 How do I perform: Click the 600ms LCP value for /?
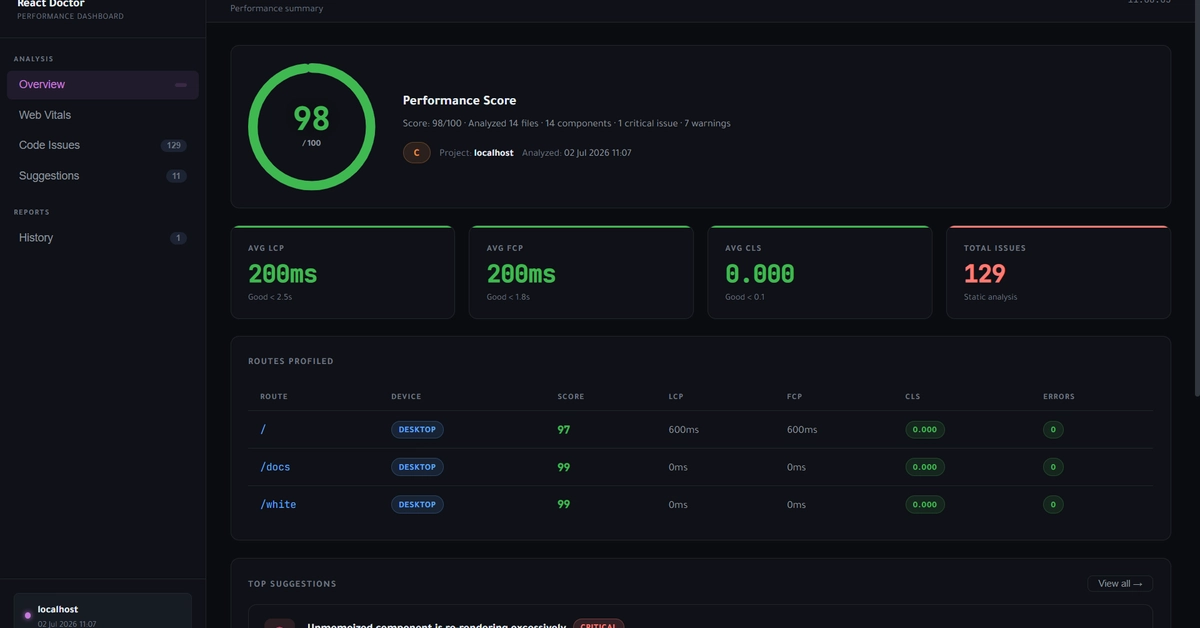[x=684, y=430]
